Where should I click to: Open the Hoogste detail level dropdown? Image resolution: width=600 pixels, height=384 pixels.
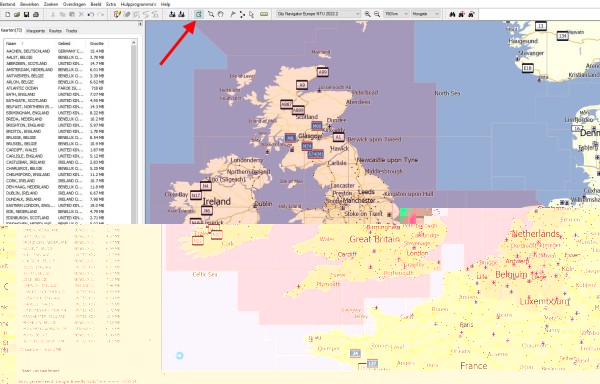(x=426, y=14)
